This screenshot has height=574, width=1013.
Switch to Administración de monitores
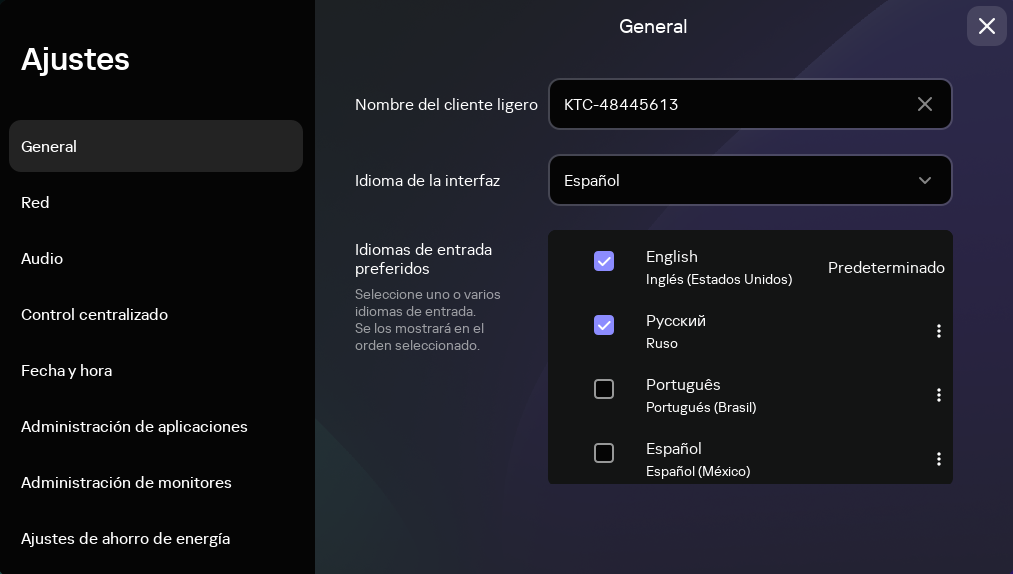coord(127,482)
